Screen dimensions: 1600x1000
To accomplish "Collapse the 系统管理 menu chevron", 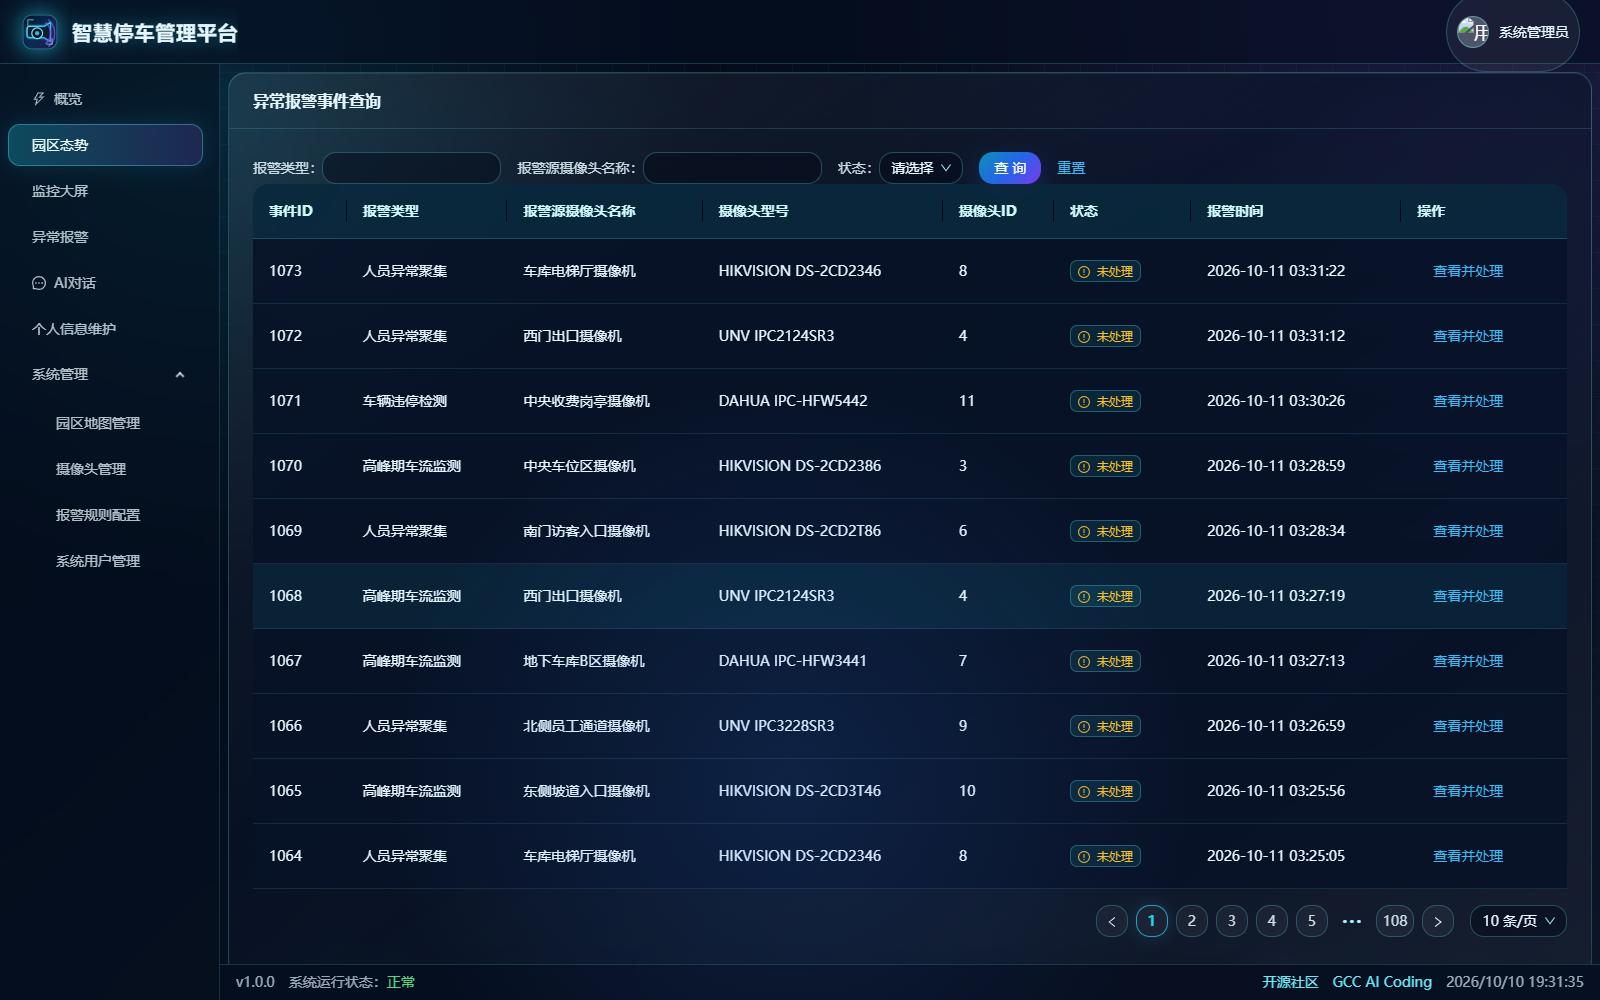I will (180, 375).
